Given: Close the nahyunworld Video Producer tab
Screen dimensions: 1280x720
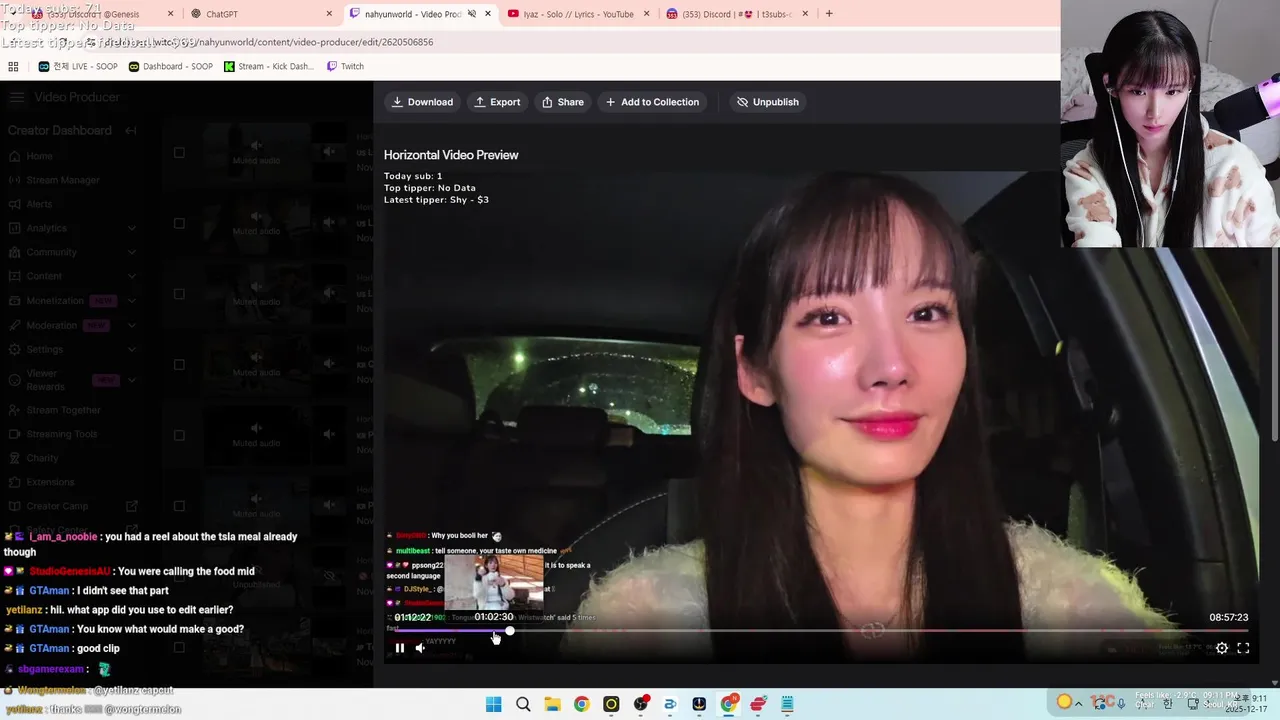Looking at the screenshot, I should coord(488,14).
